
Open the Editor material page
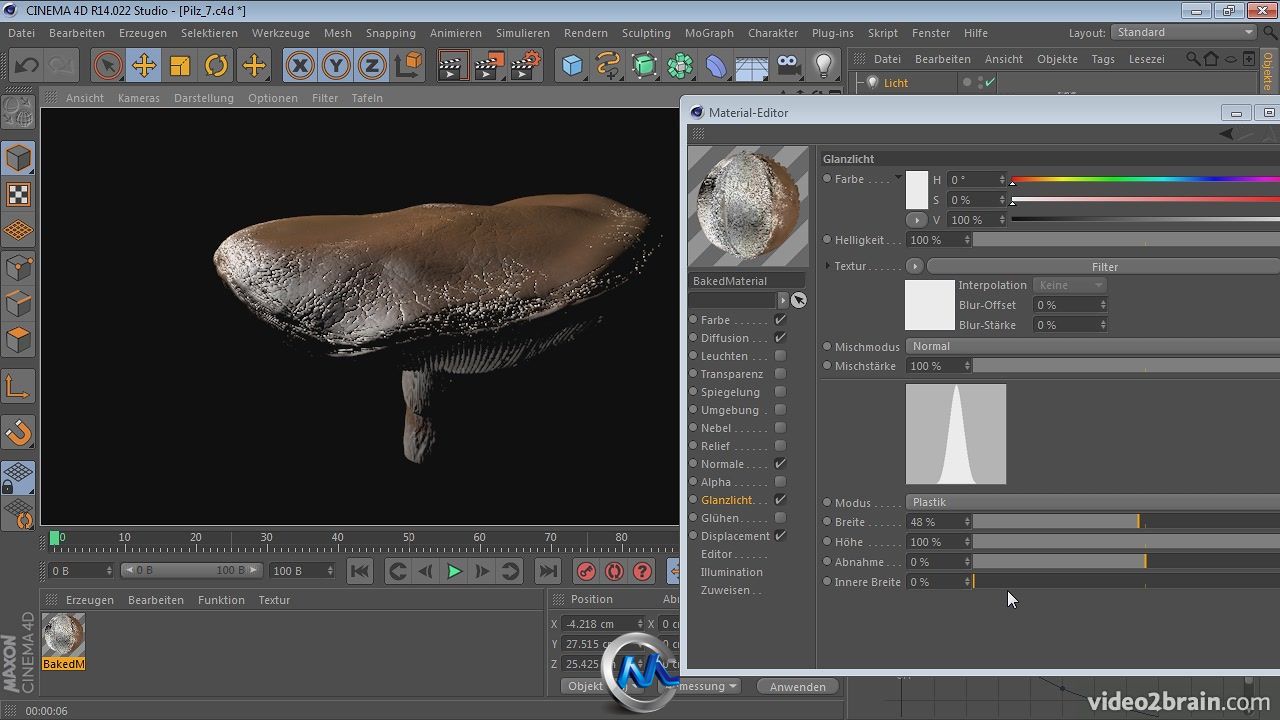717,554
